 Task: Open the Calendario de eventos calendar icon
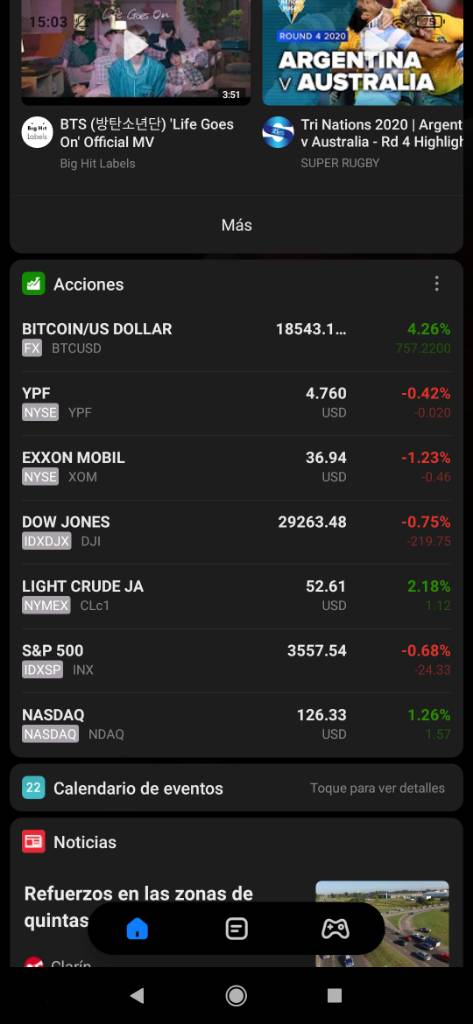click(33, 788)
